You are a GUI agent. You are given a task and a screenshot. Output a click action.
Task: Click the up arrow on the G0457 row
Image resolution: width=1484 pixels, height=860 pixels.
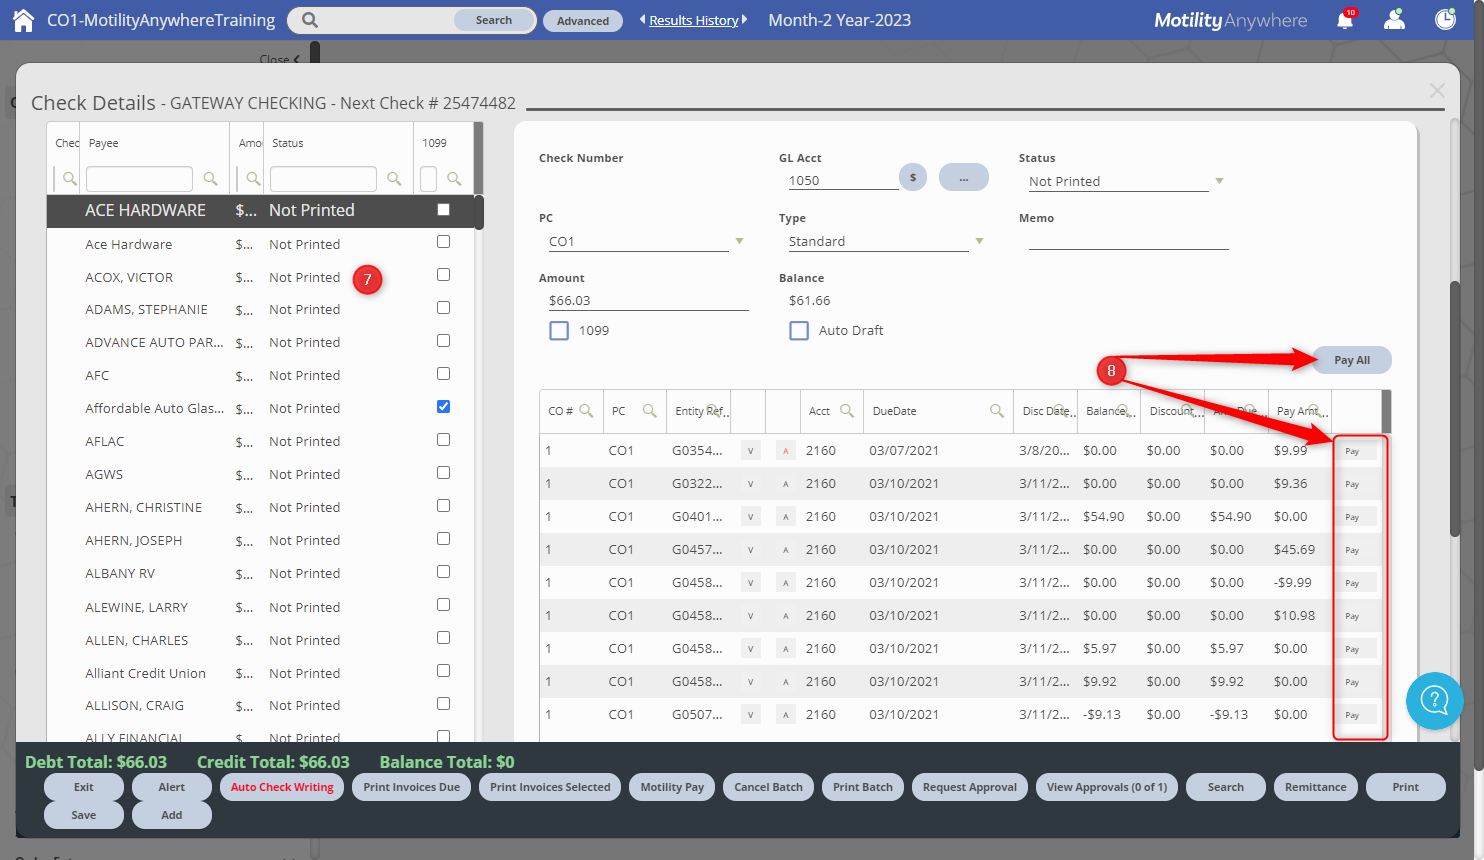786,550
